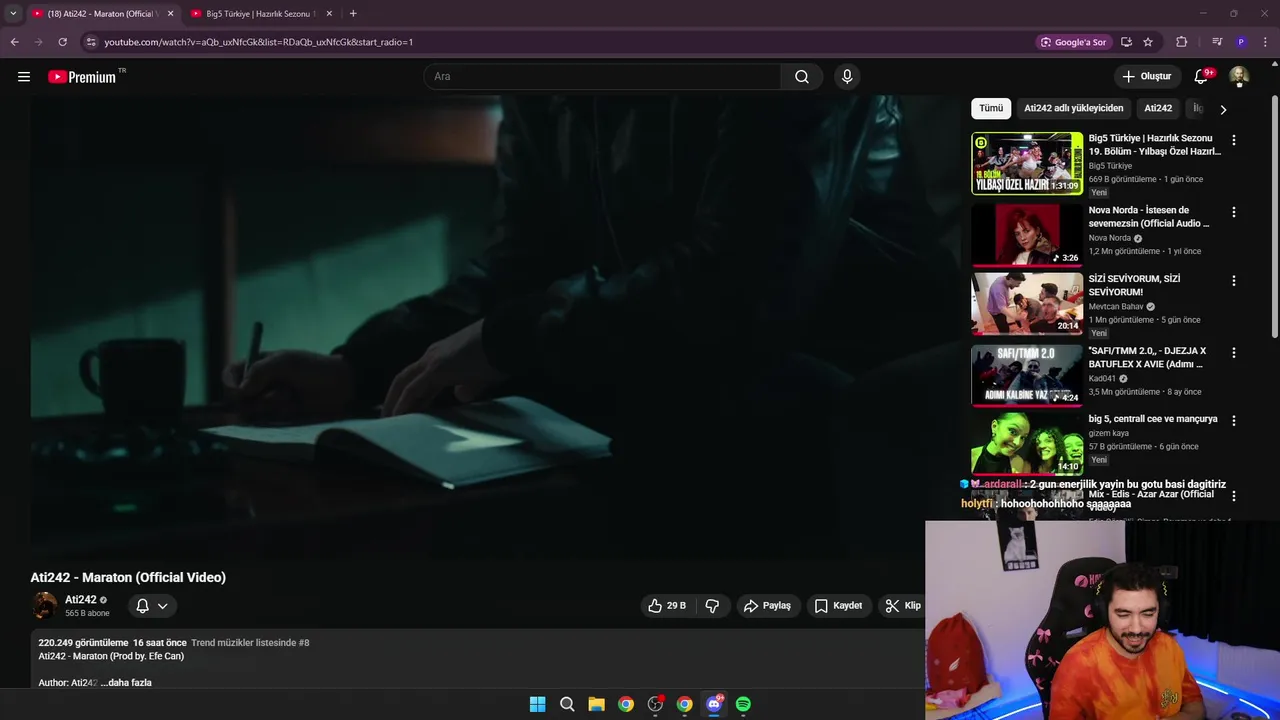Open the YouTube account avatar menu
1280x720 pixels.
[1239, 77]
